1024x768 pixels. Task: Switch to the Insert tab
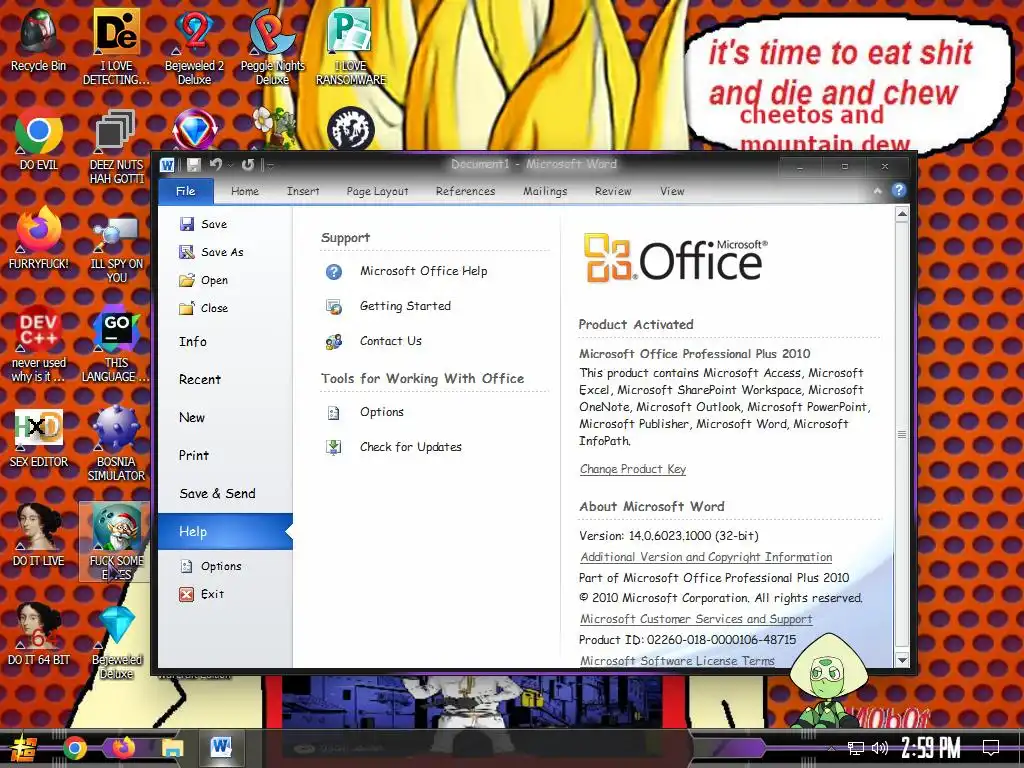303,191
